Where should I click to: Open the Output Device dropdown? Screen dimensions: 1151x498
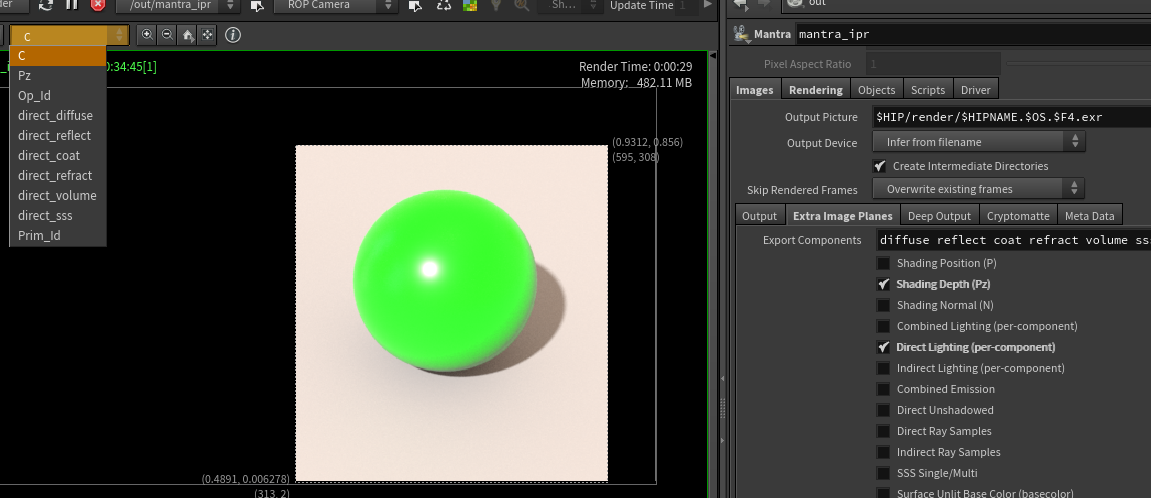point(978,143)
